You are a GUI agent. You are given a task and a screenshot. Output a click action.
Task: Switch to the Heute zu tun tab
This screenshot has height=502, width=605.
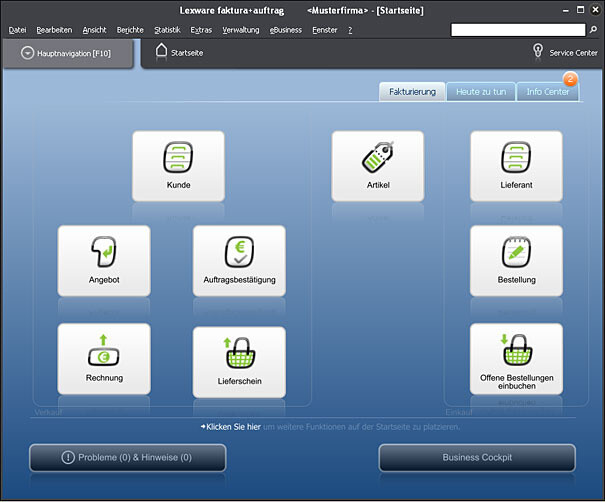pyautogui.click(x=480, y=92)
